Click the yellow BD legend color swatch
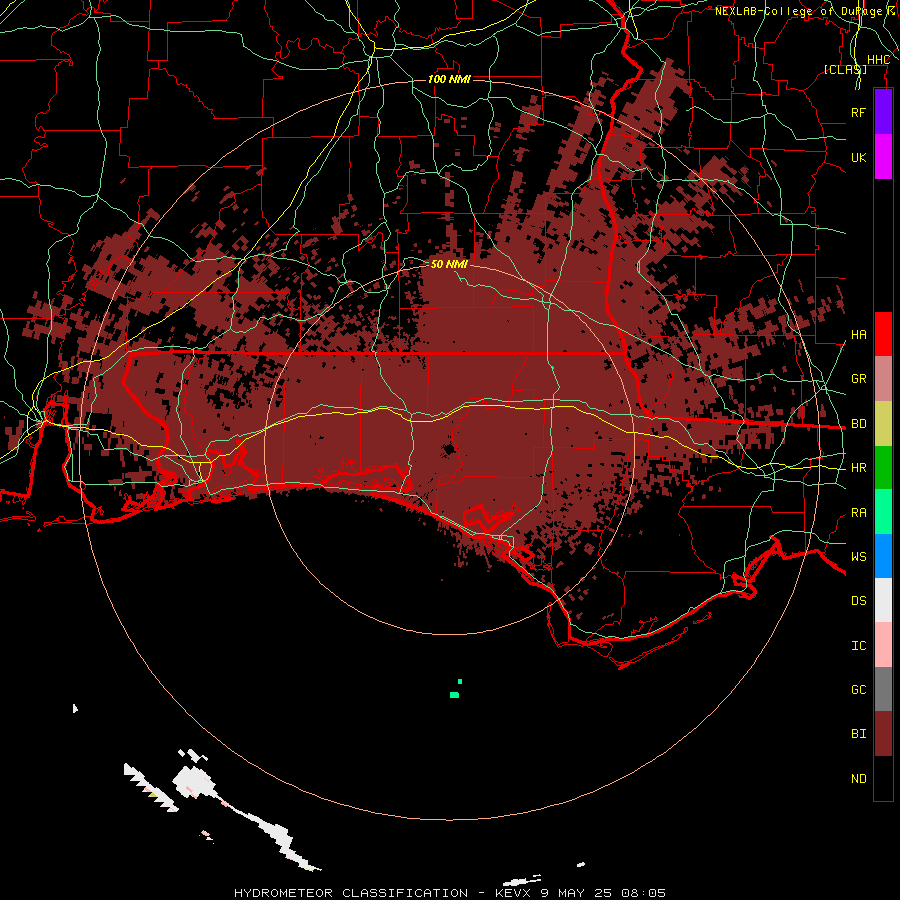Screen dimensions: 900x900 [x=883, y=424]
